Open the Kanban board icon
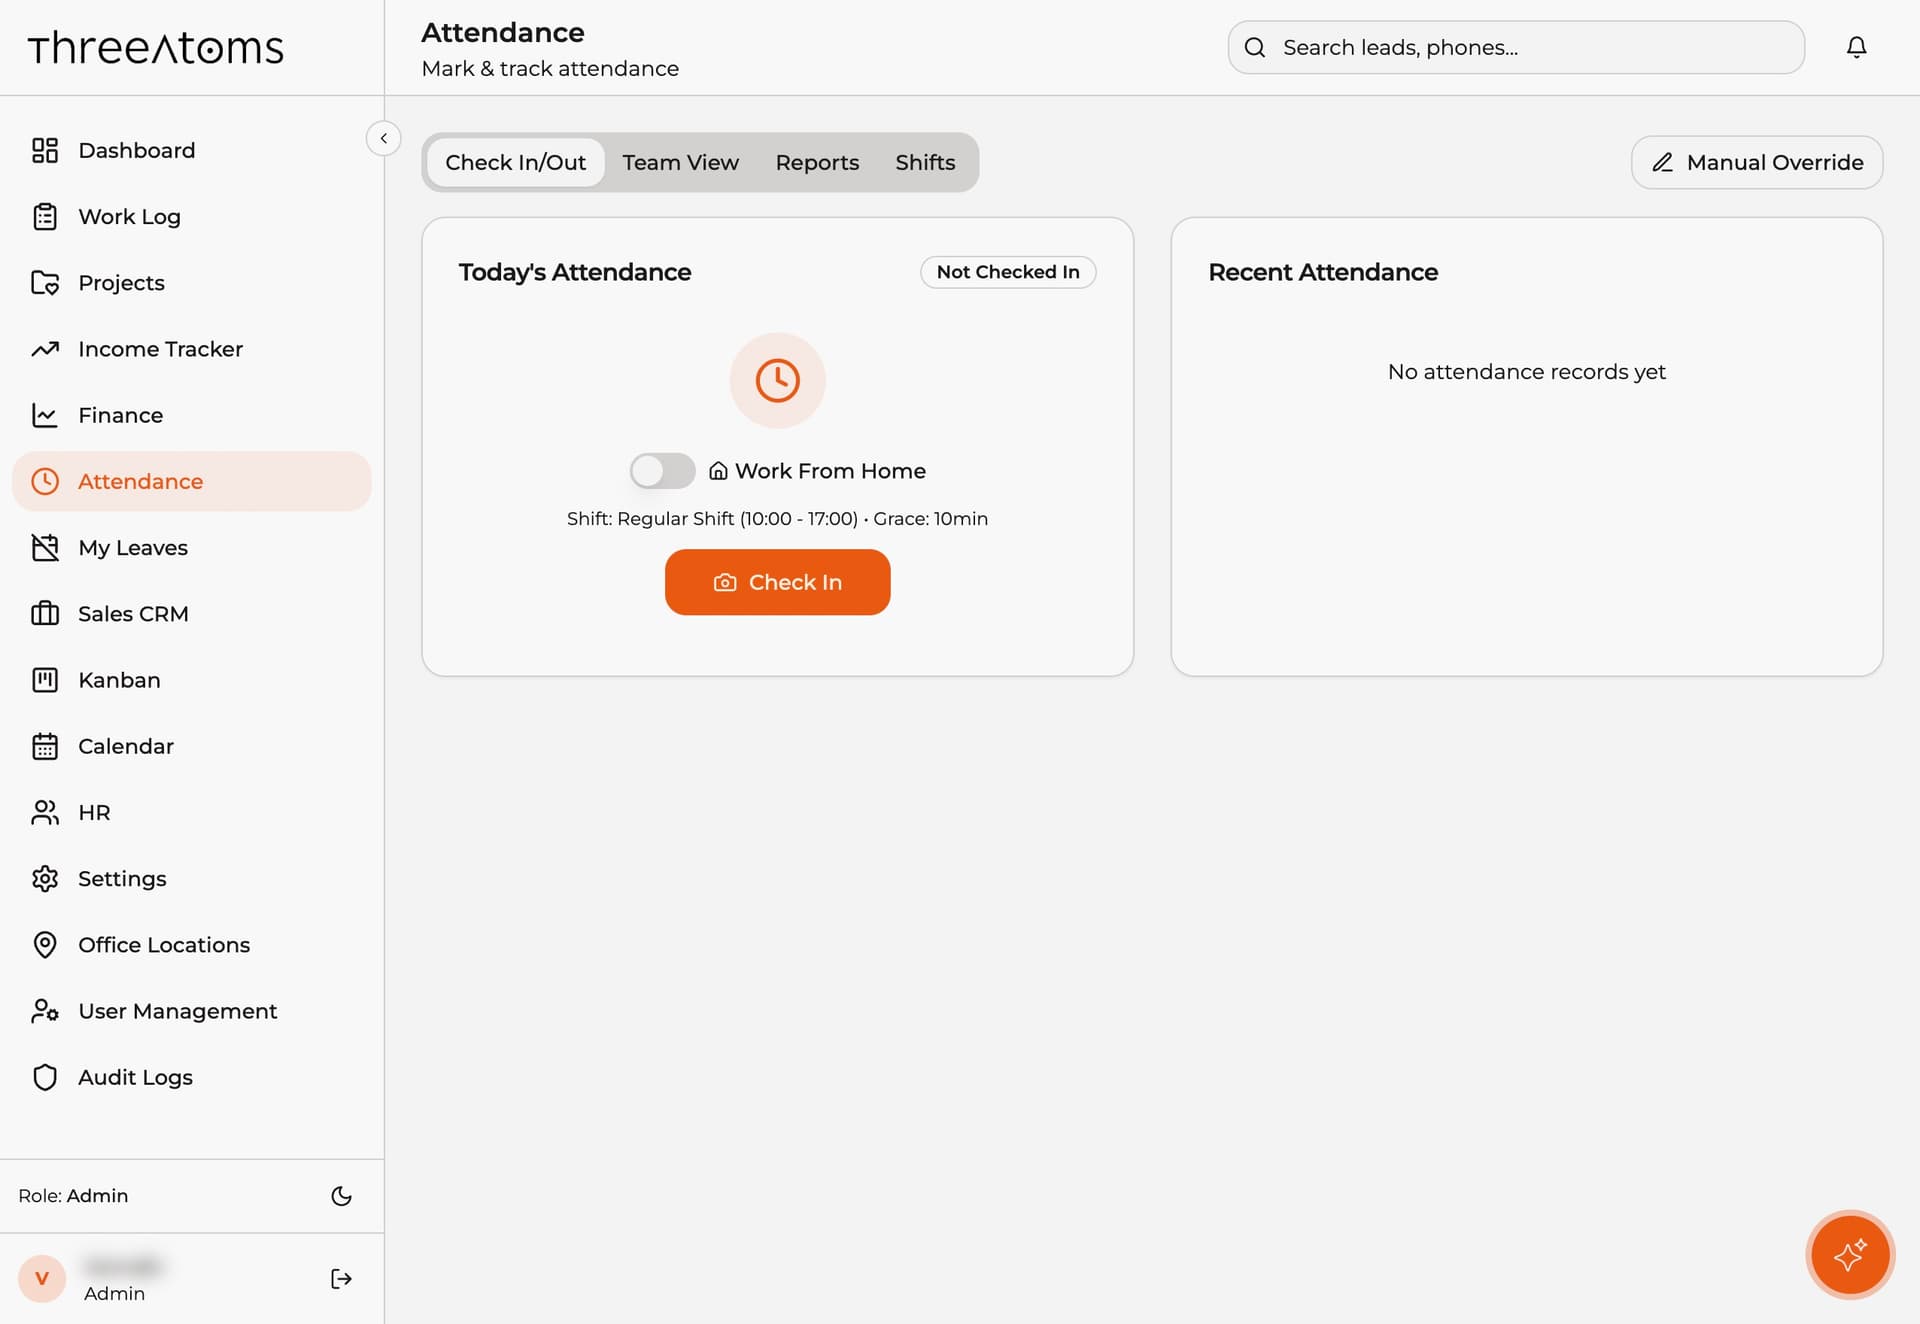The width and height of the screenshot is (1920, 1324). point(45,680)
